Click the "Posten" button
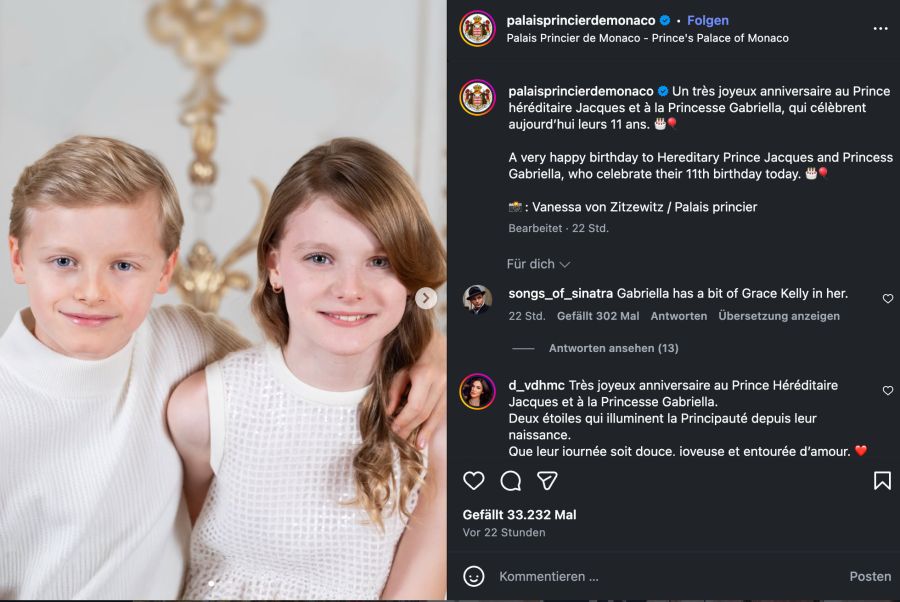This screenshot has width=900, height=602. click(x=870, y=576)
